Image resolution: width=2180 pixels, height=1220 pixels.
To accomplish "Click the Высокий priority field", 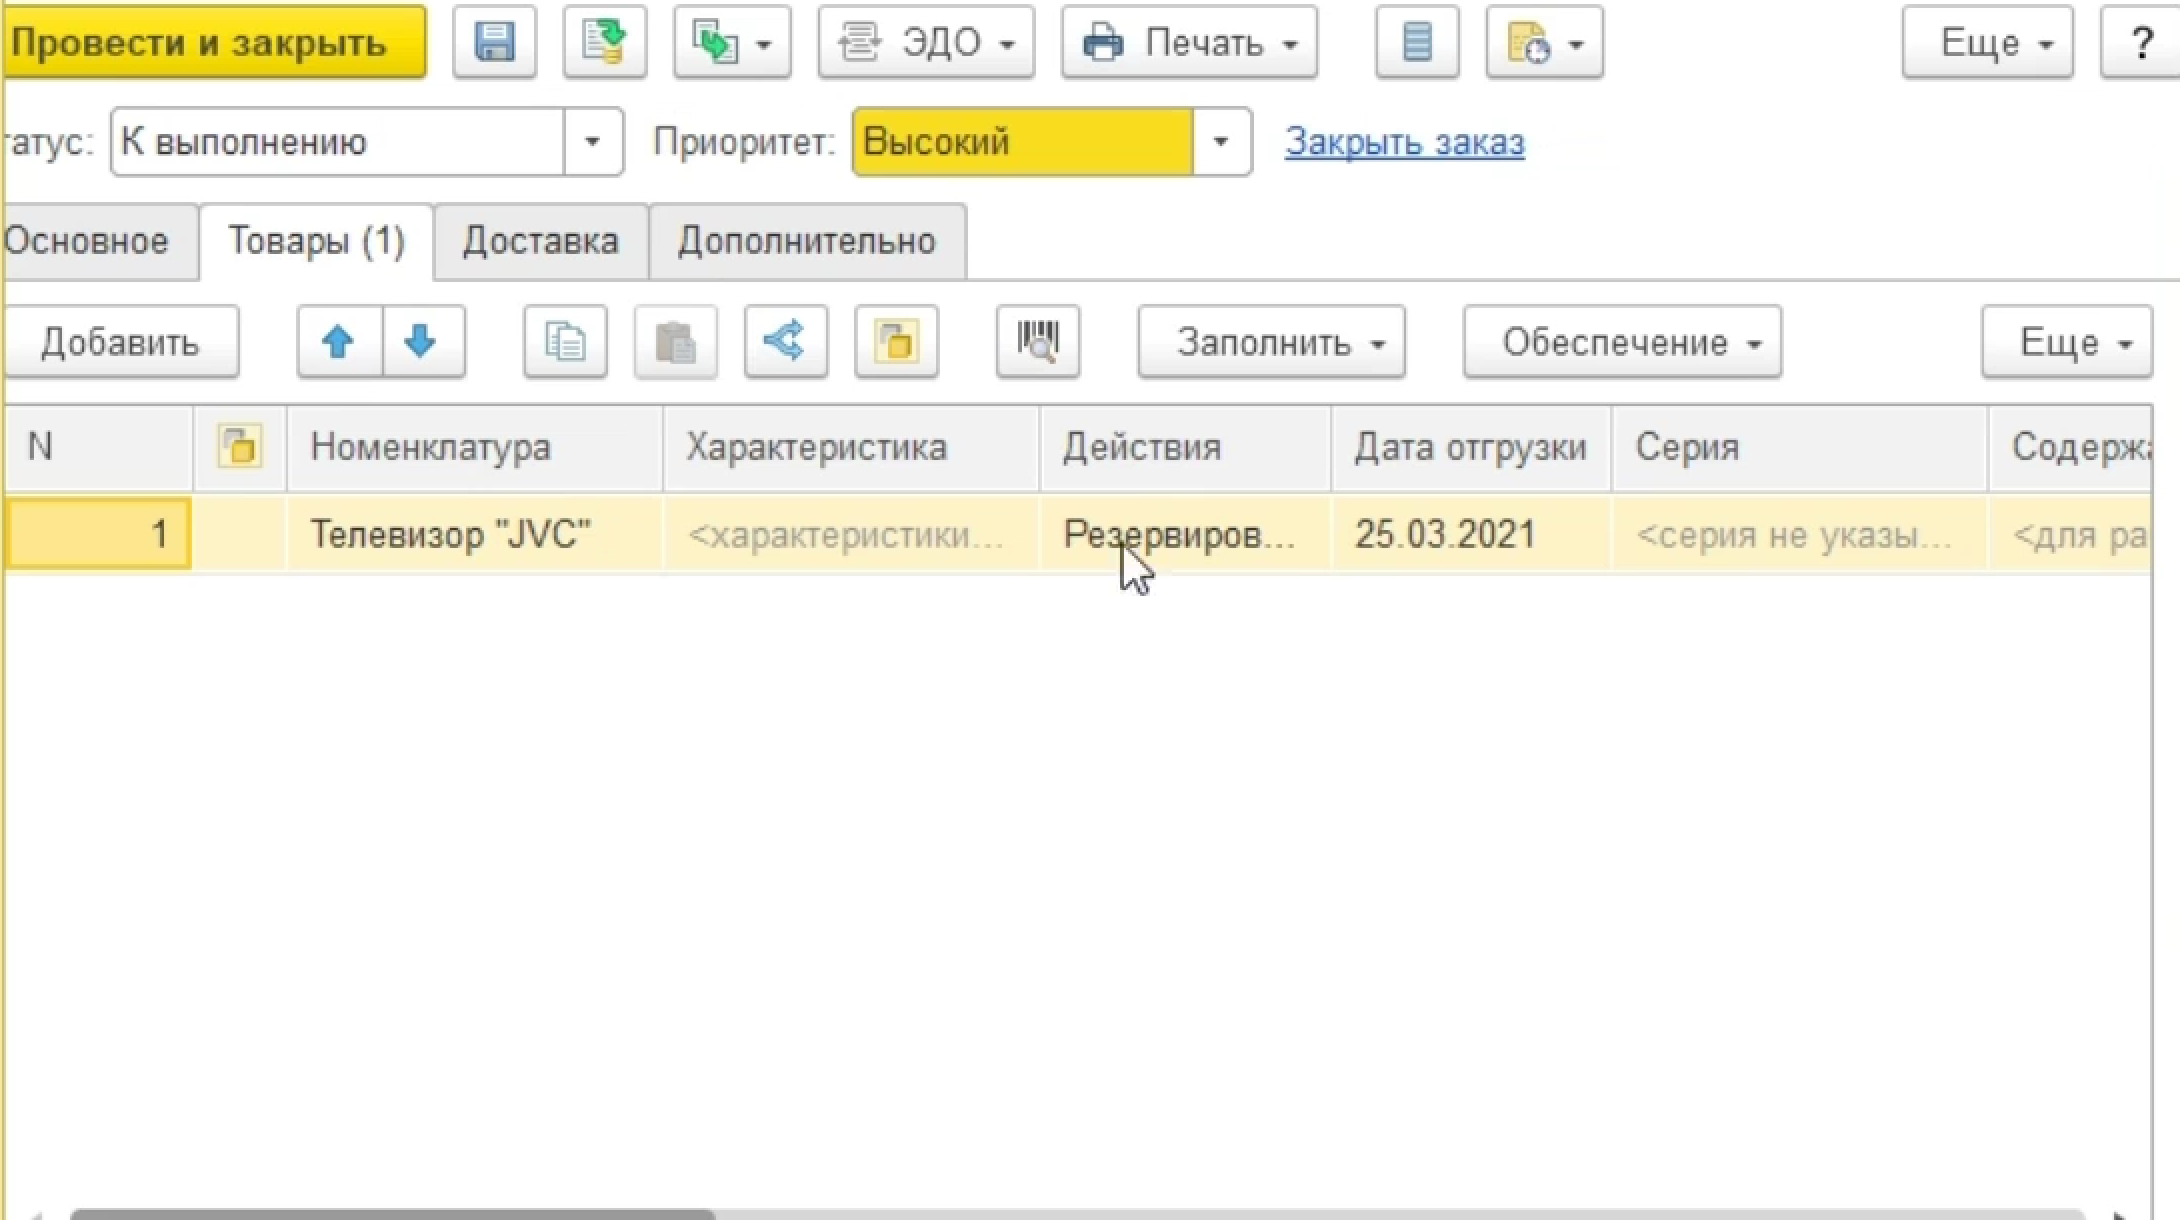I will coord(1023,142).
